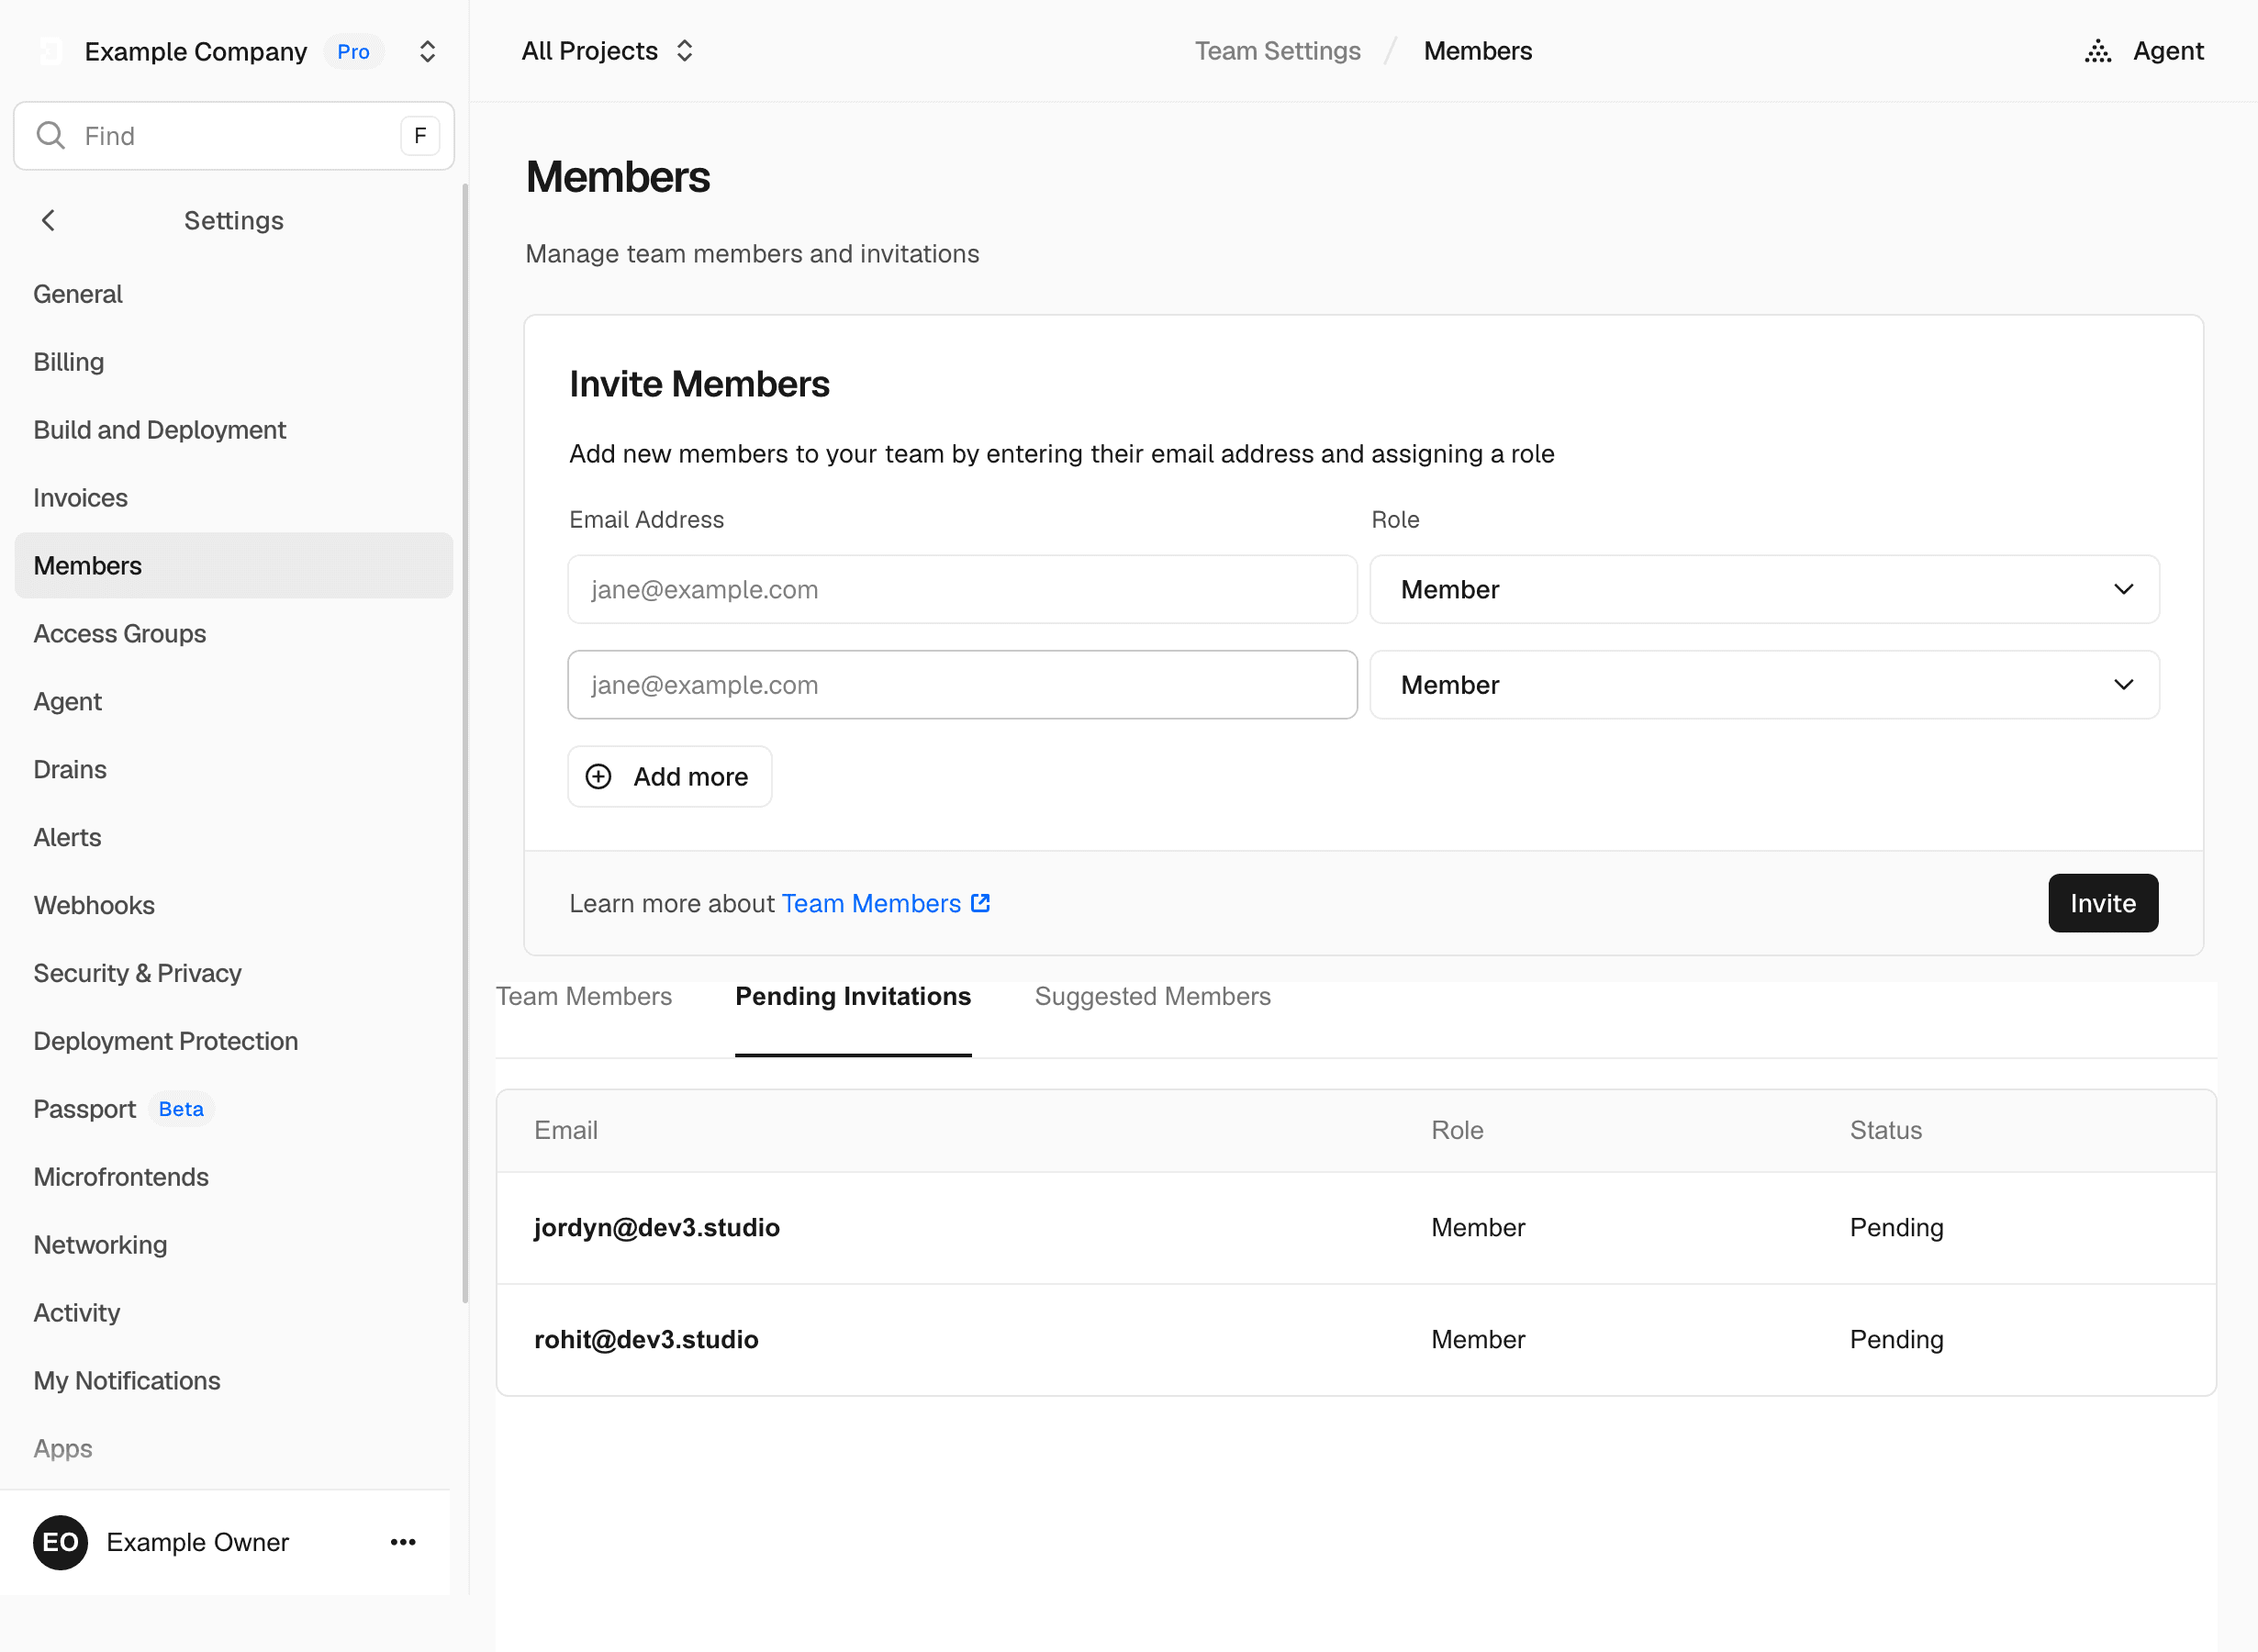Click the Pro plan badge
Screen dimensions: 2258x1652
[354, 51]
